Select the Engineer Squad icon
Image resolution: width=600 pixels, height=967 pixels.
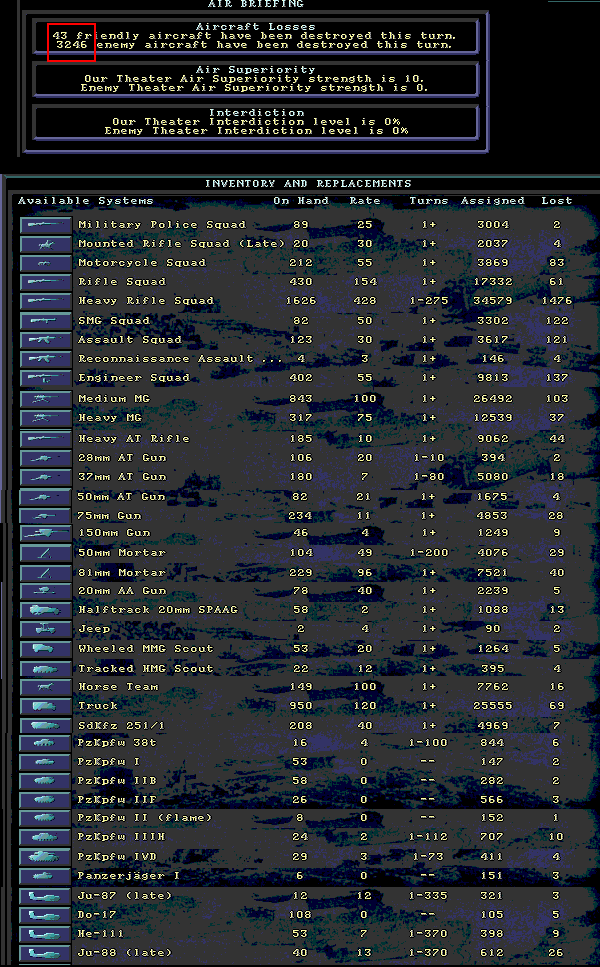(x=46, y=378)
